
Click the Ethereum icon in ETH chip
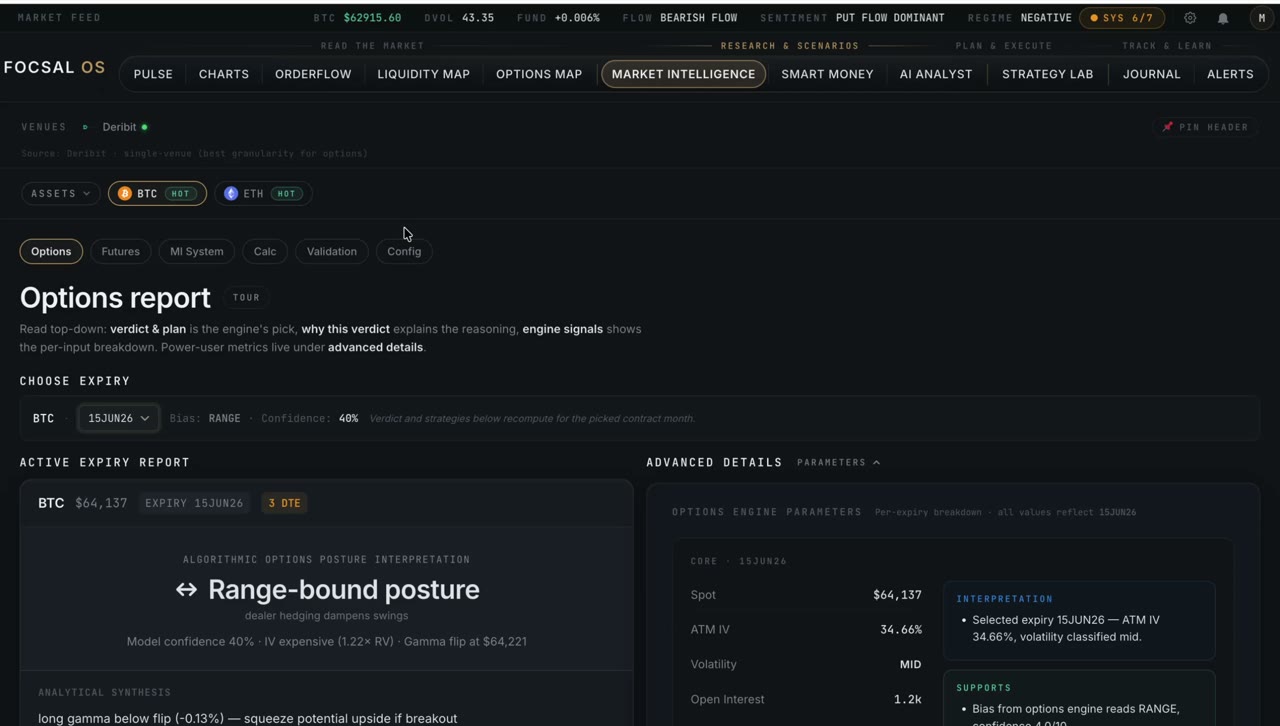[x=231, y=194]
